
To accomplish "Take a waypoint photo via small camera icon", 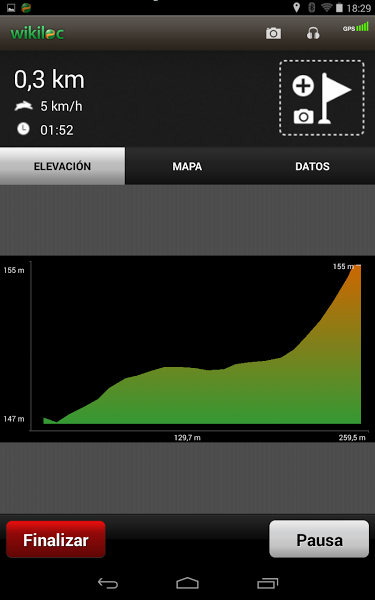I will click(304, 116).
